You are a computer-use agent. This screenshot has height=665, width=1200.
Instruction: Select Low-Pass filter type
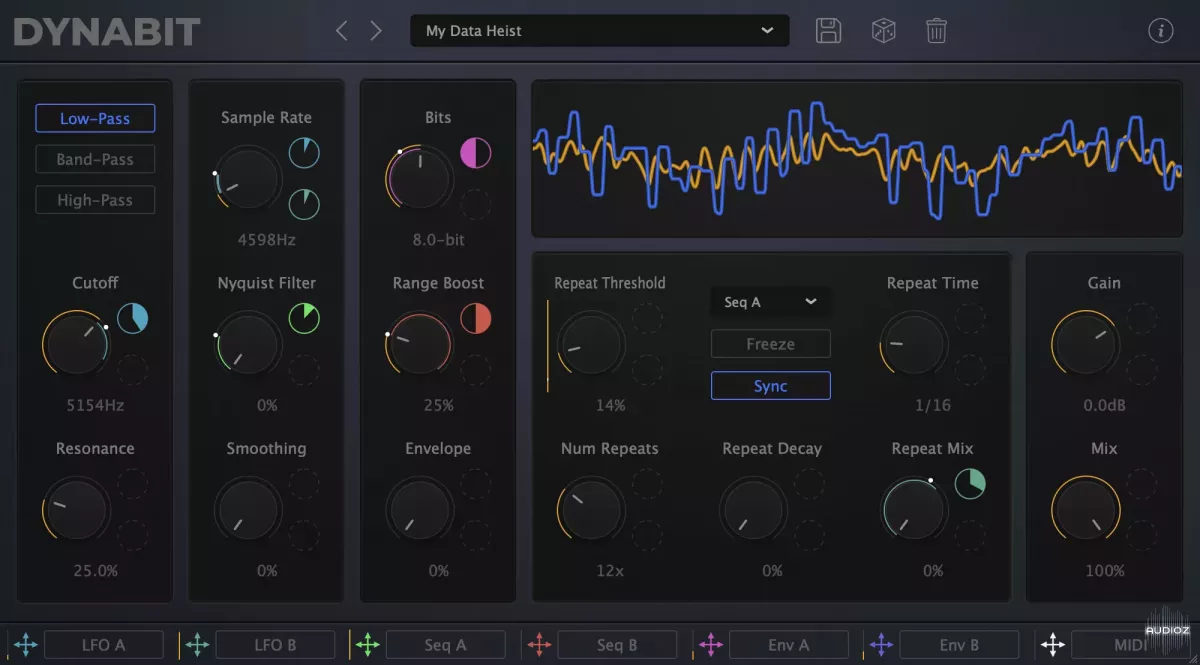tap(95, 118)
